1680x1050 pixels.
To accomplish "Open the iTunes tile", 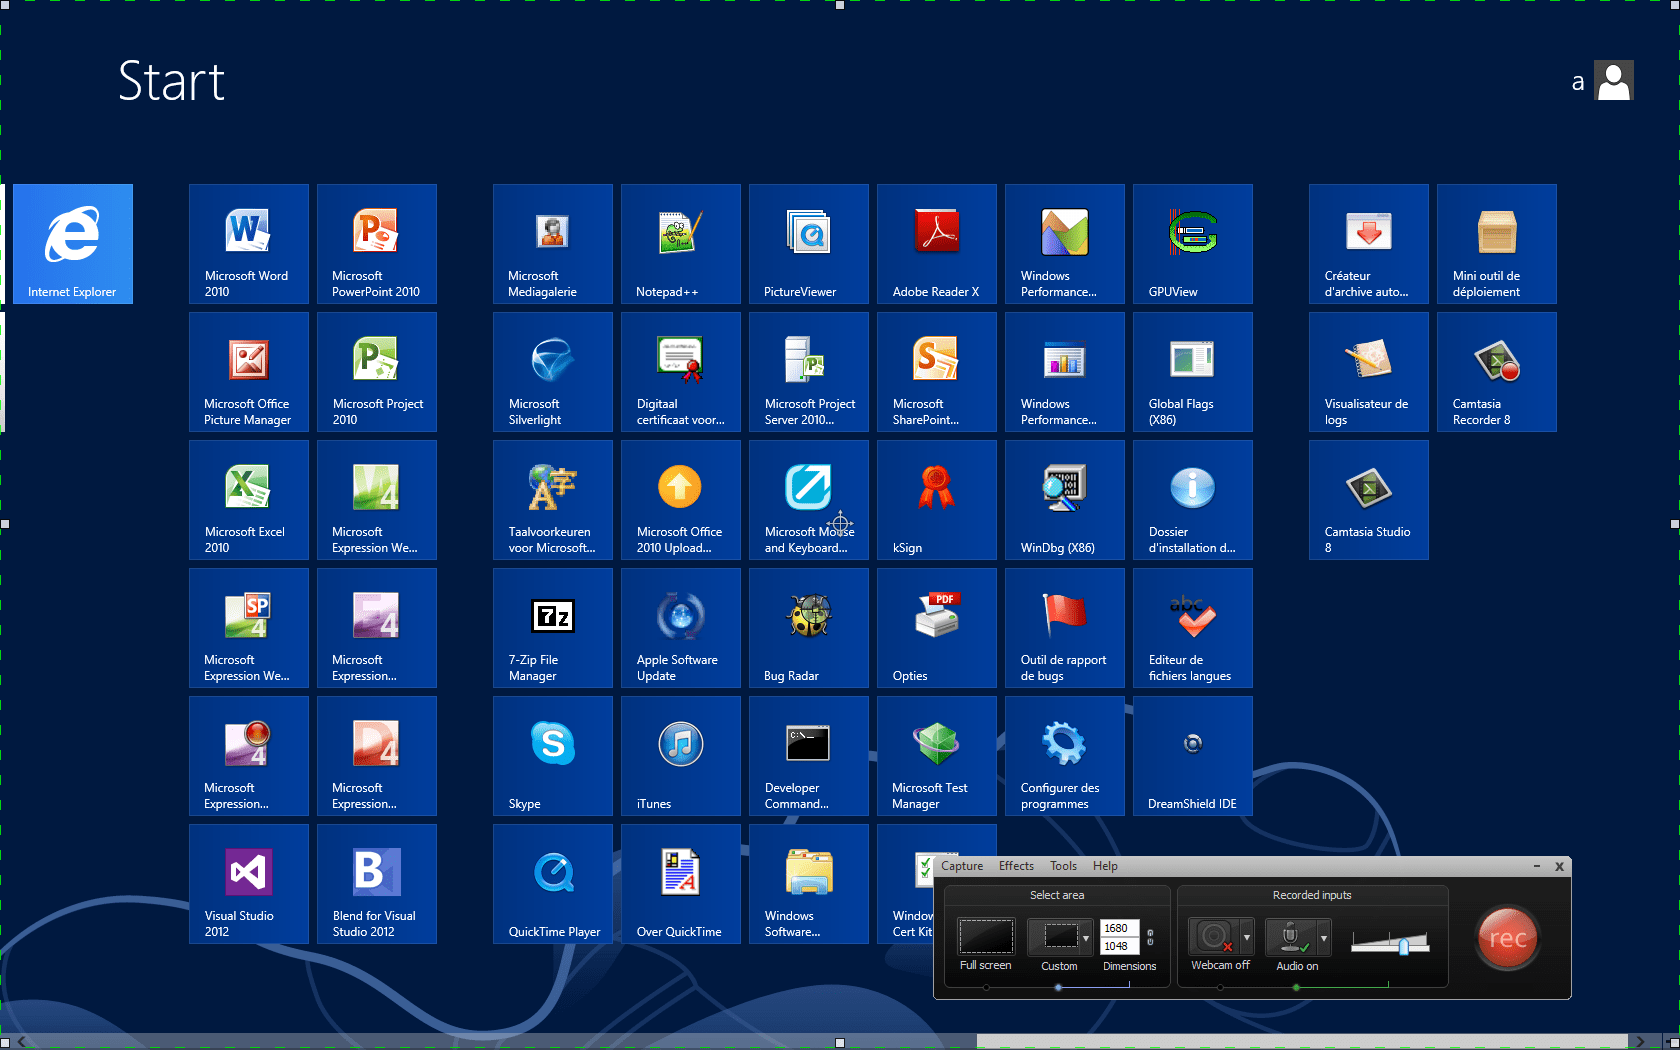I will point(681,756).
